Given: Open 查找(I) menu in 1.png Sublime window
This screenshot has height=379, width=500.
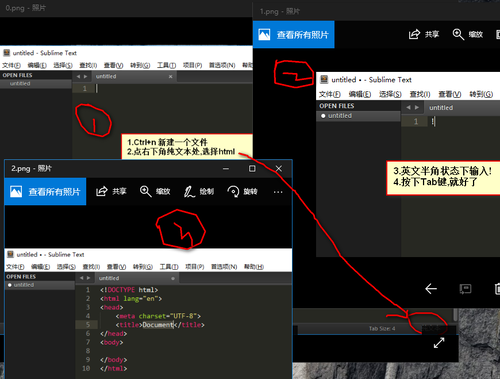Looking at the screenshot, I should pos(420,94).
